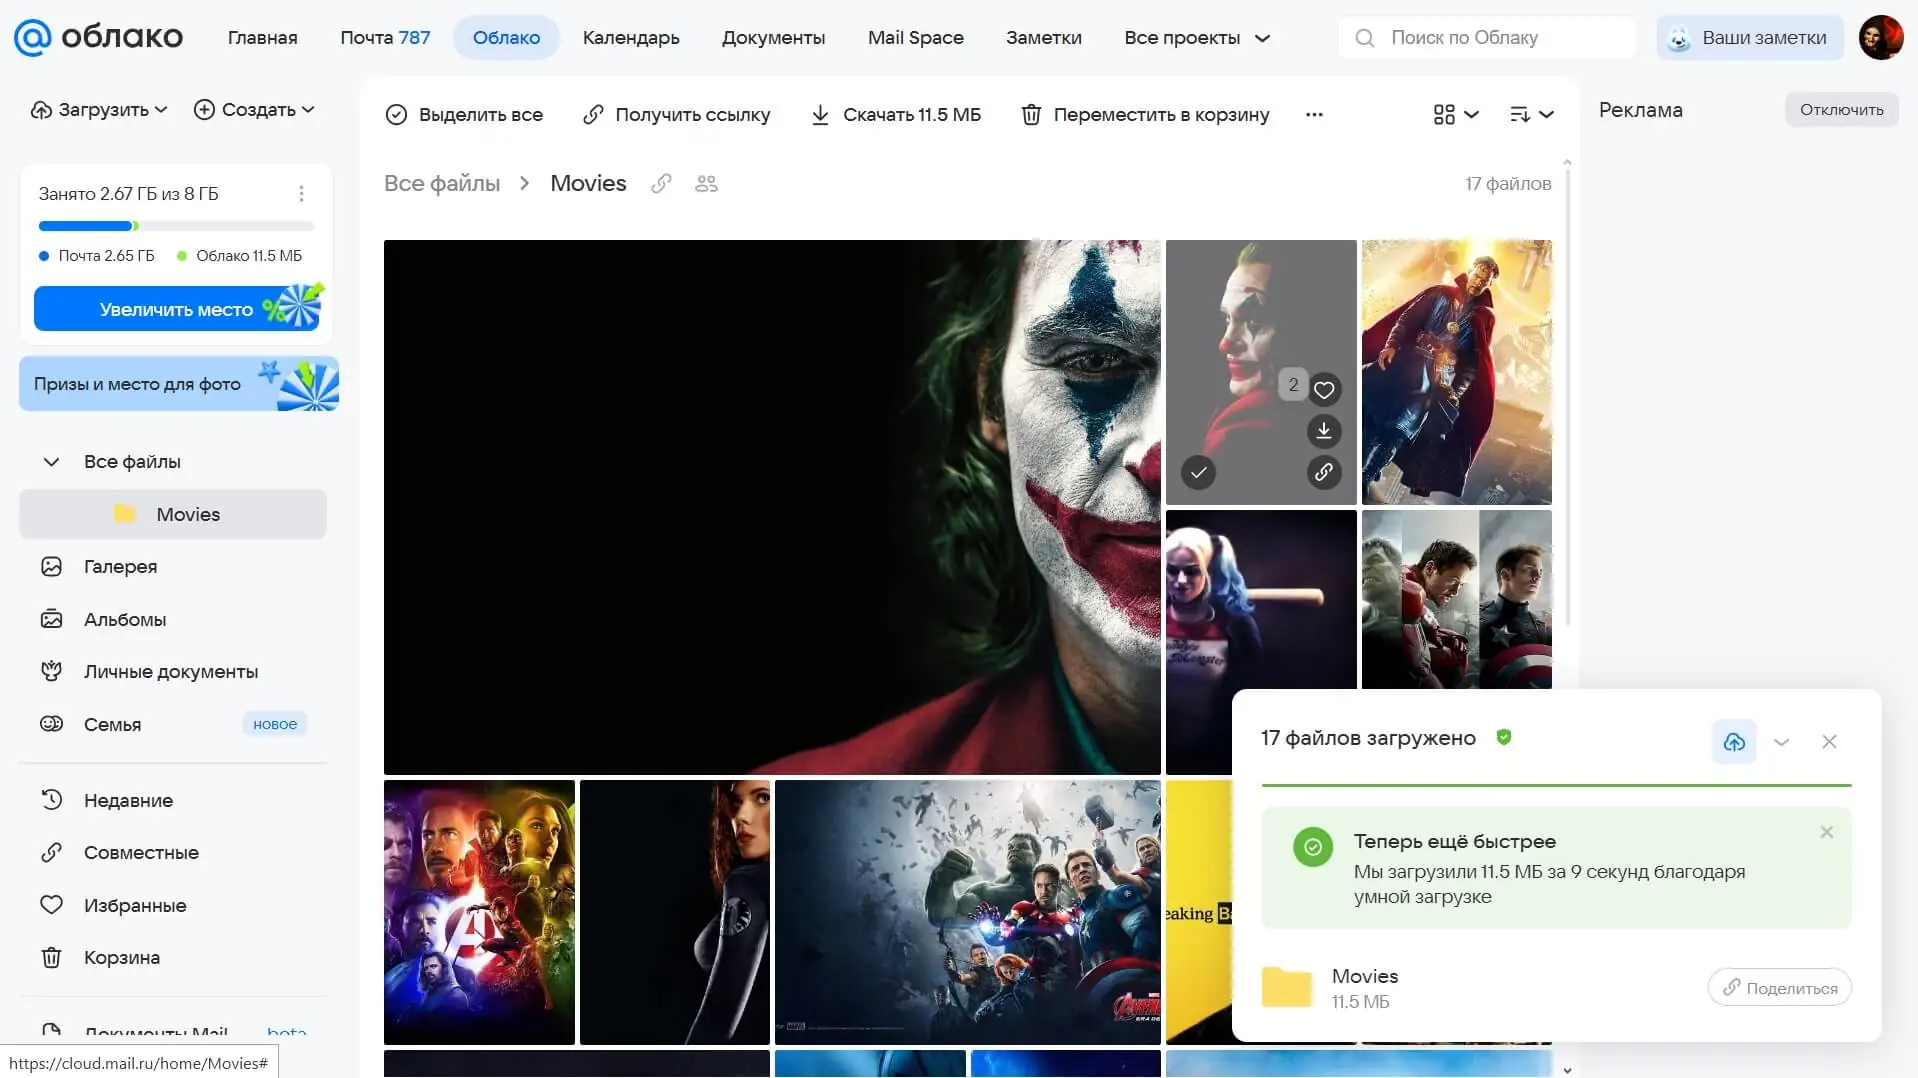Click the cloud upload icon in upload panel

point(1734,742)
